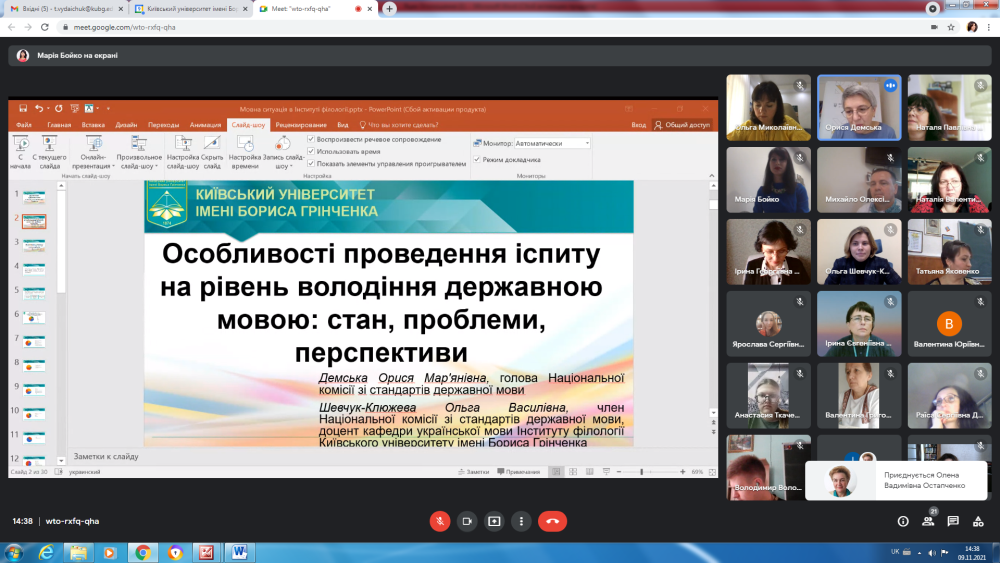Open Meet's three-dot more options menu
Screen dimensions: 1000x563
click(521, 521)
